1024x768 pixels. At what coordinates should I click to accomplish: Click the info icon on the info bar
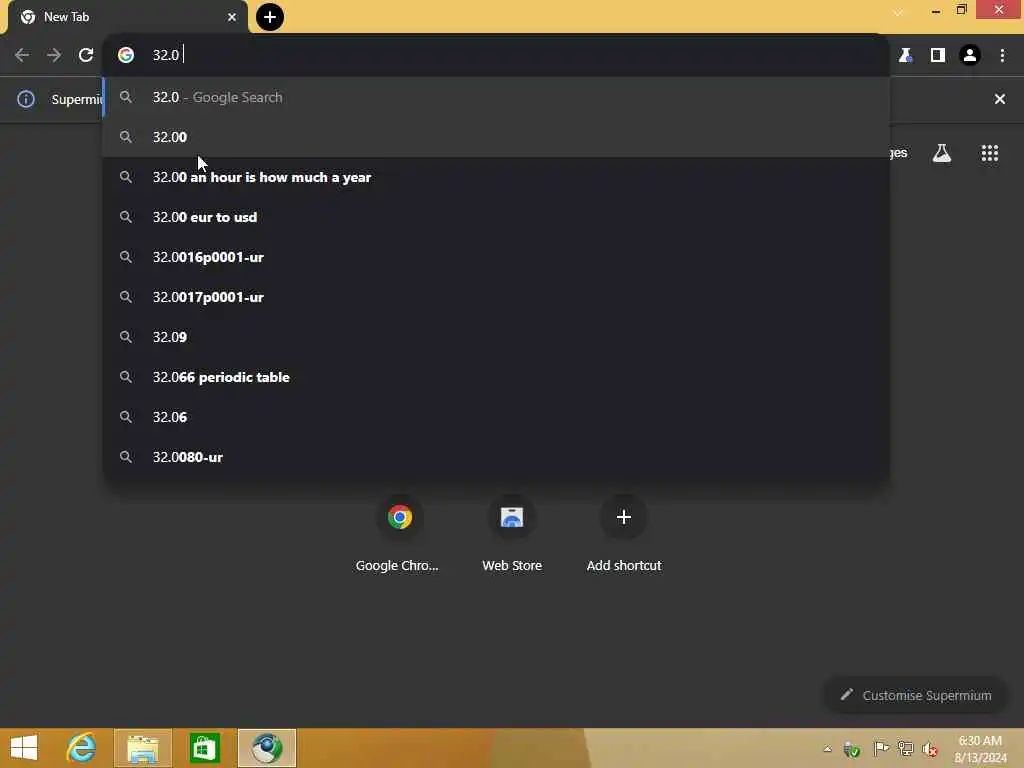[26, 99]
